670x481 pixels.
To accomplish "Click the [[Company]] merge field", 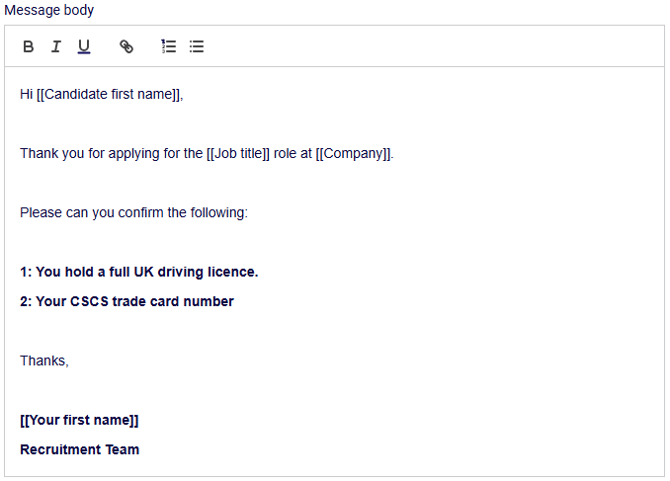I will click(353, 154).
